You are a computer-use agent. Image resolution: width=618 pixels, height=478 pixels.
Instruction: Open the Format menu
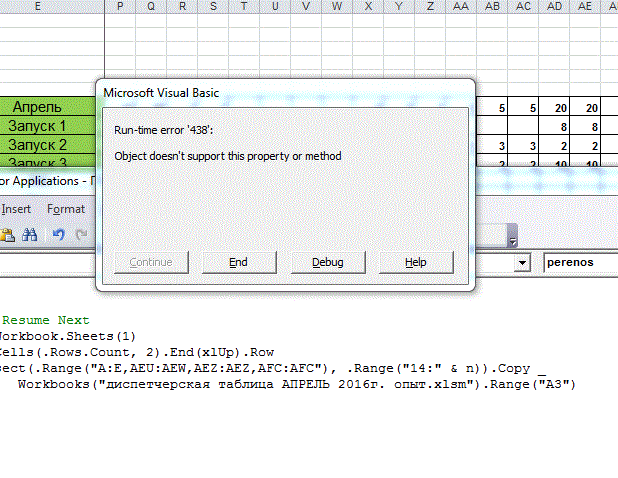pos(66,209)
